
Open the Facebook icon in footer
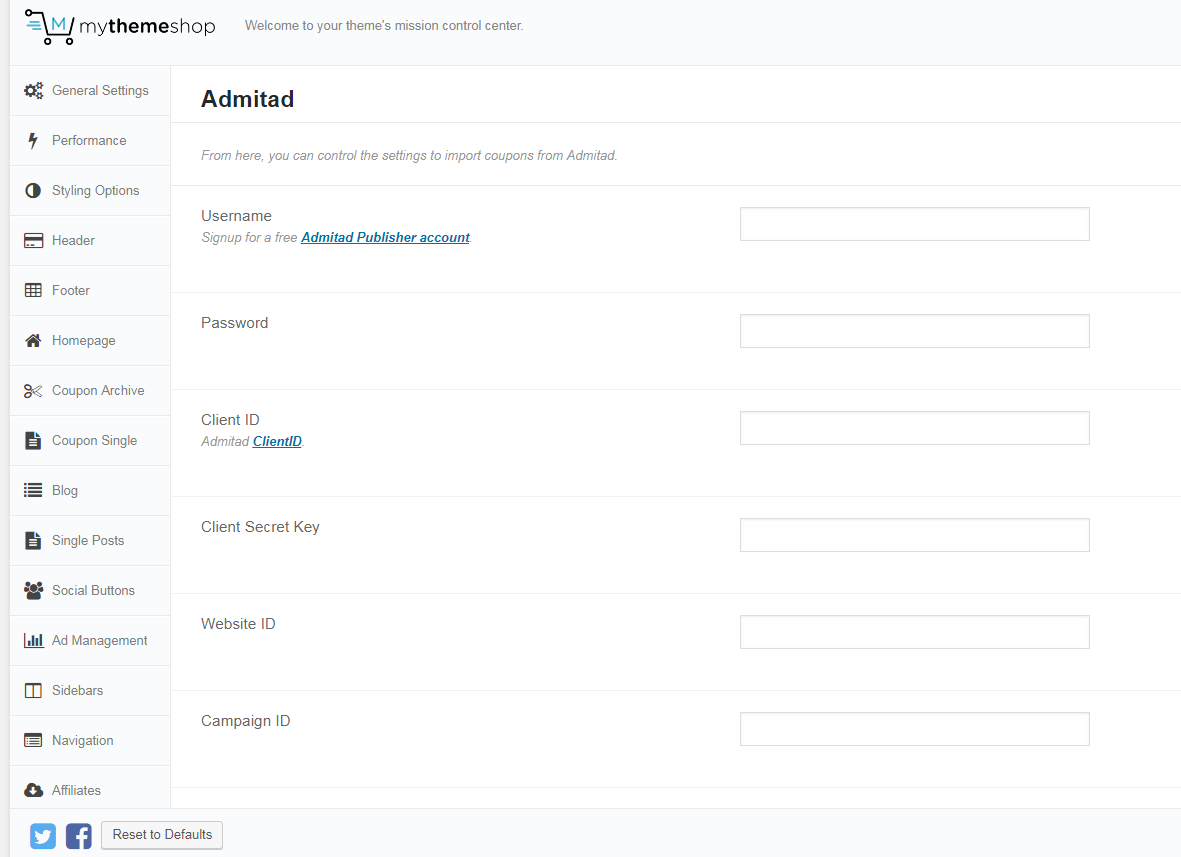[78, 835]
